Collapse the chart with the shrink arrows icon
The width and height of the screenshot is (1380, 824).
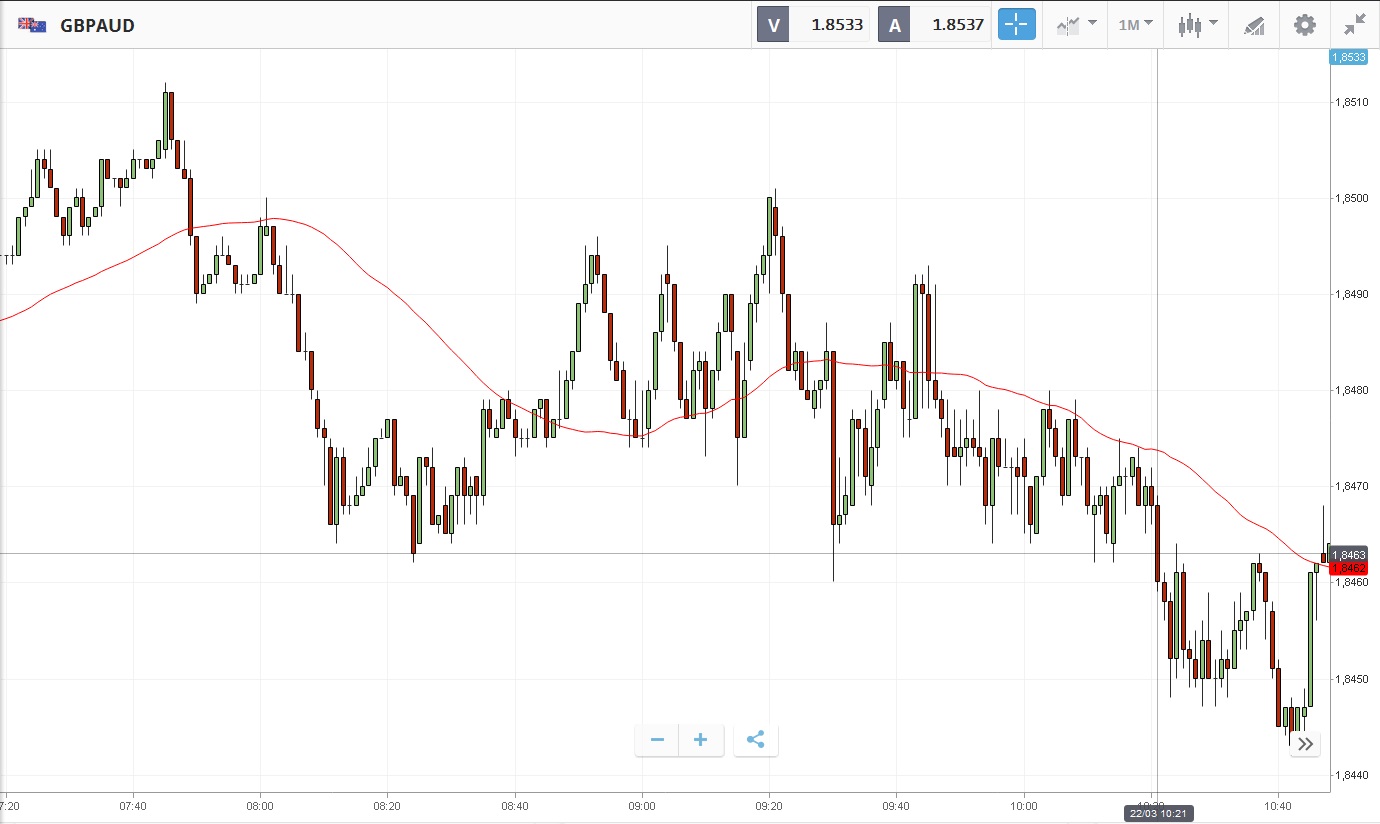[1355, 25]
